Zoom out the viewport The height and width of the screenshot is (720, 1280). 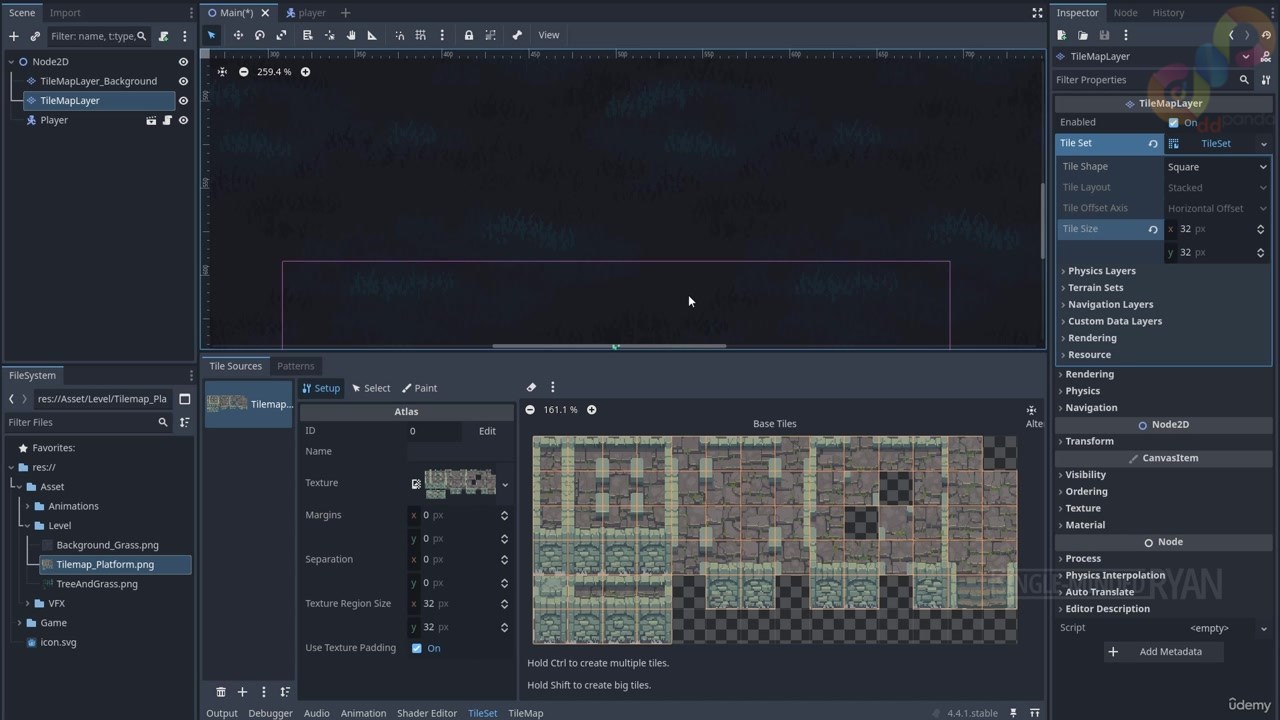coord(243,72)
